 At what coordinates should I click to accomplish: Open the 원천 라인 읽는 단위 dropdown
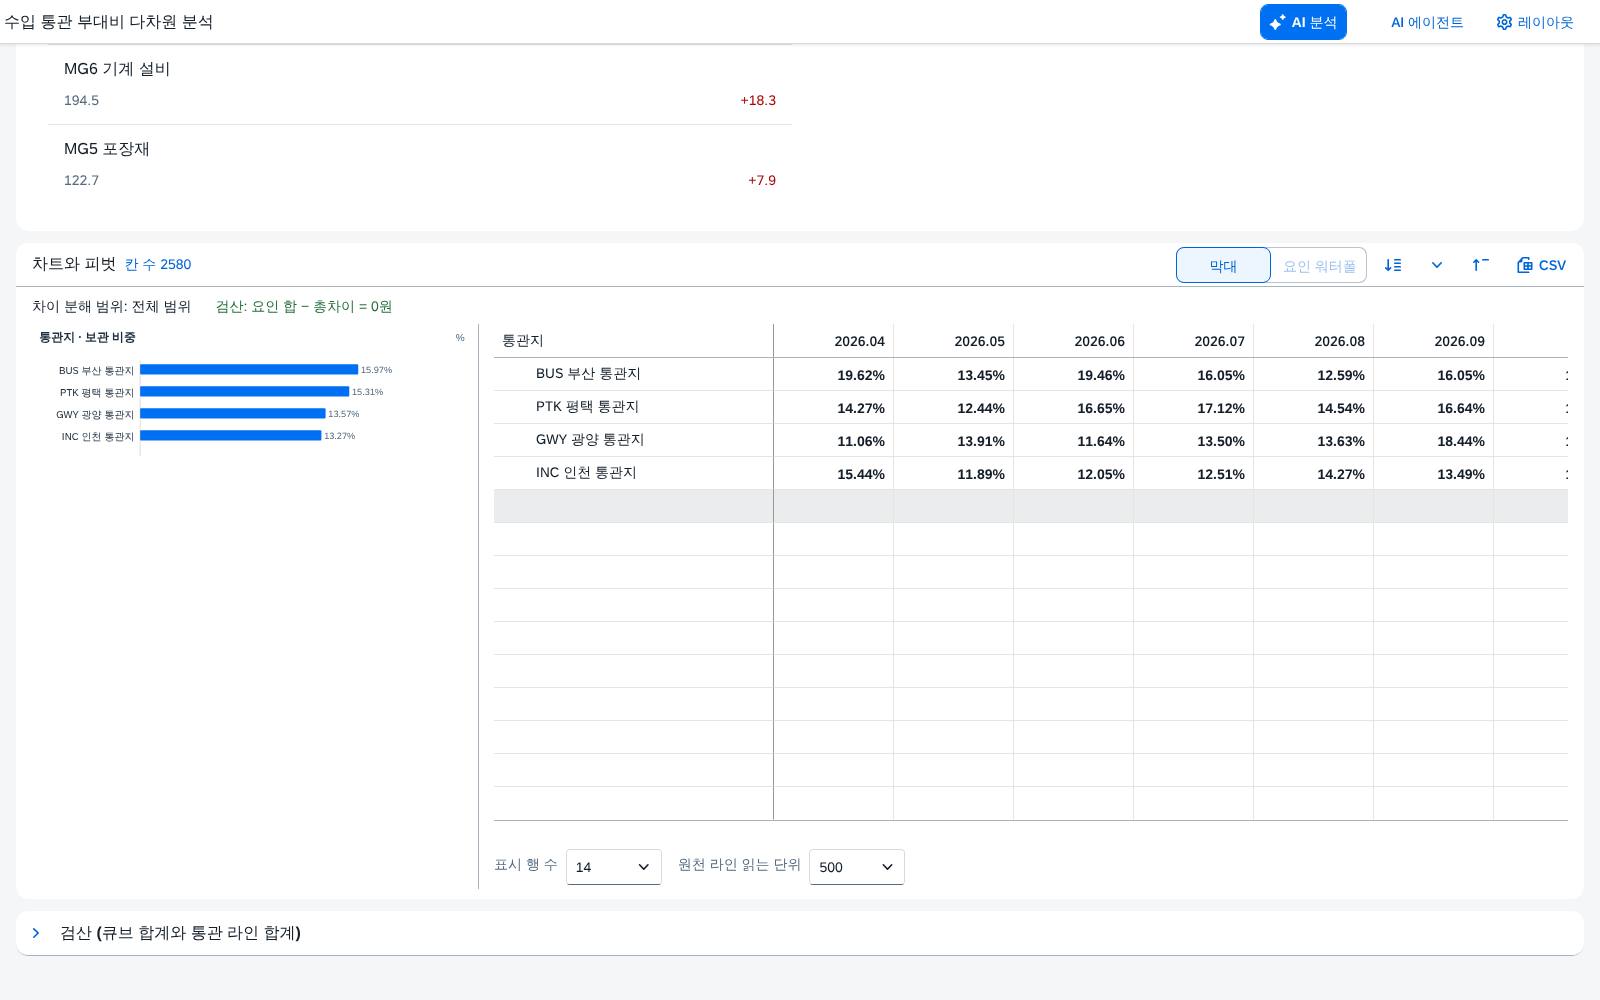click(x=857, y=867)
